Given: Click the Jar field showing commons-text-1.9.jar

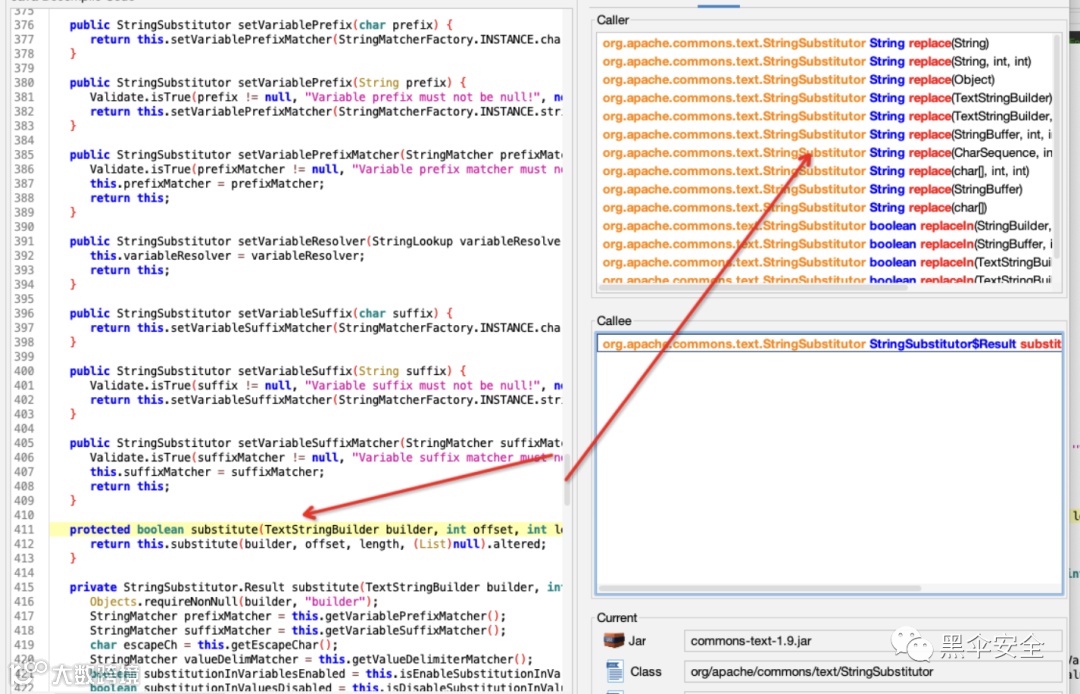Looking at the screenshot, I should tap(873, 640).
